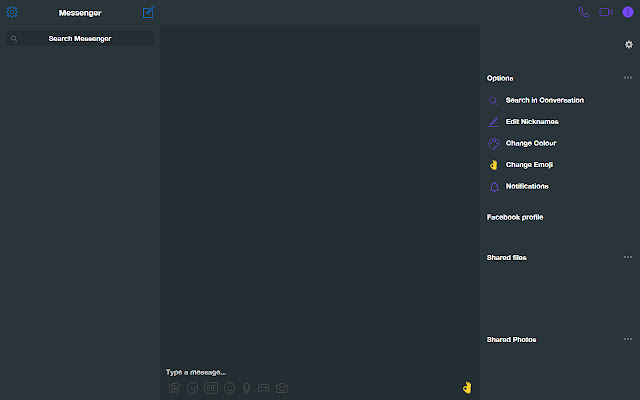Open the games controller icon
This screenshot has height=400, width=640.
tap(263, 388)
